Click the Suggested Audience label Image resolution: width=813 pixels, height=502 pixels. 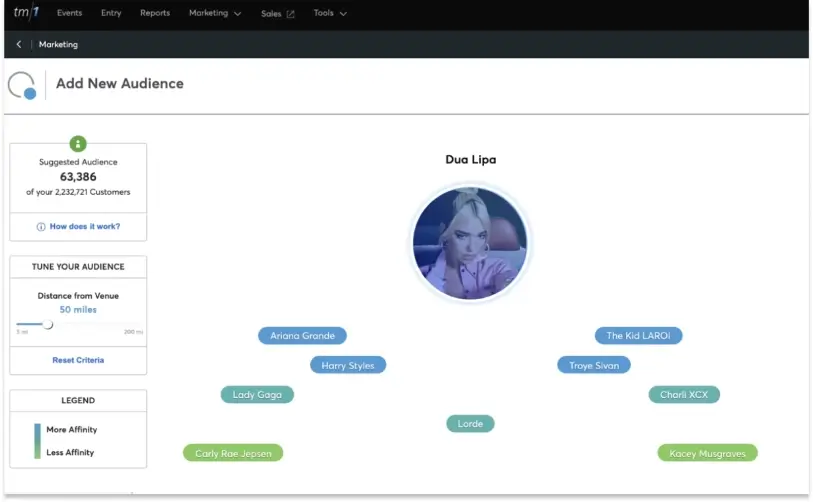78,162
